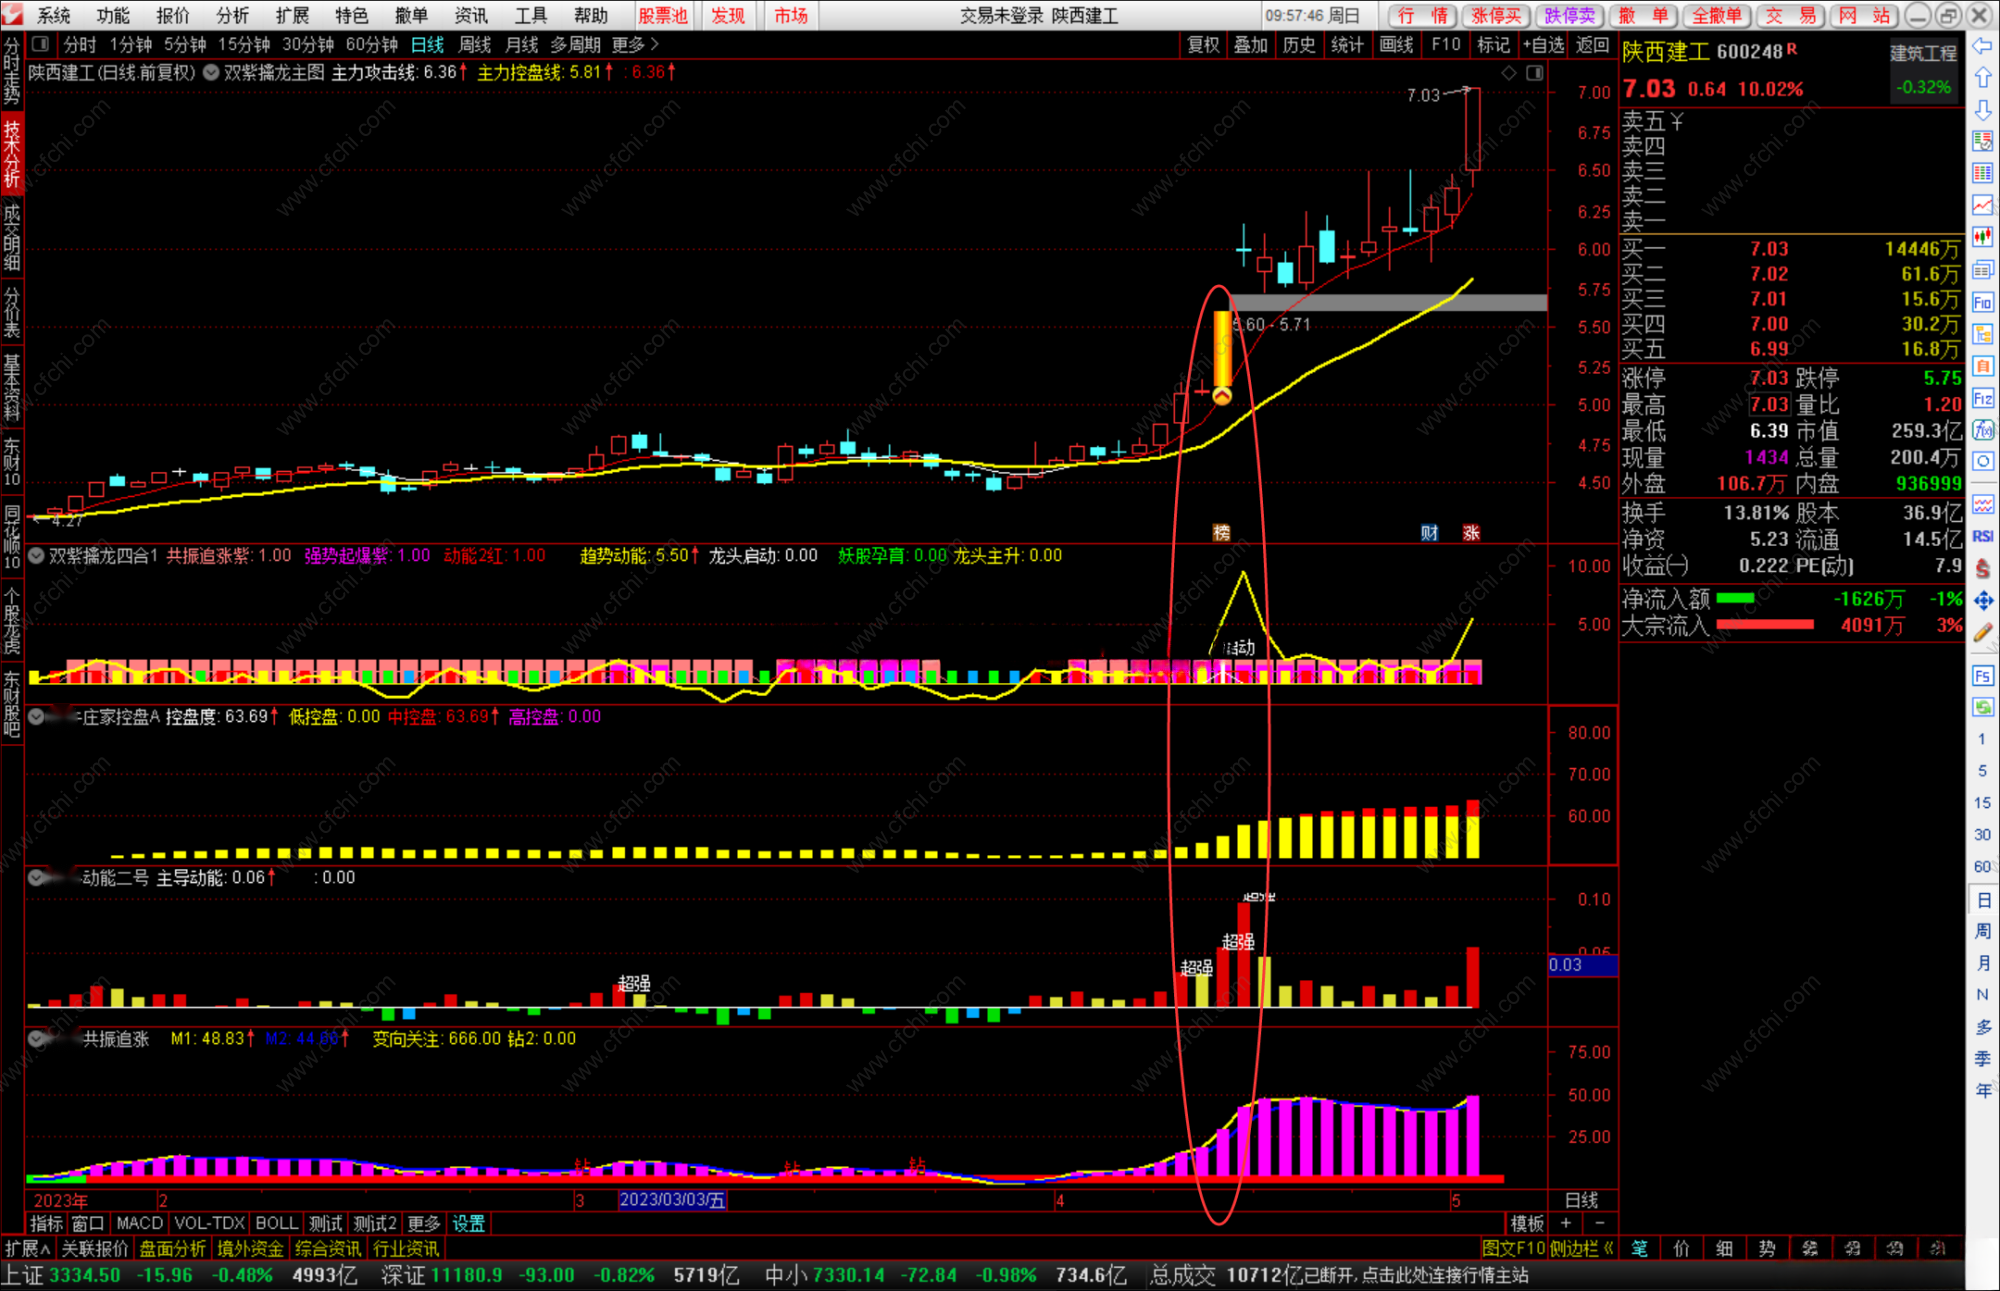Click the back arrow icon in right sidebar

coord(1982,46)
